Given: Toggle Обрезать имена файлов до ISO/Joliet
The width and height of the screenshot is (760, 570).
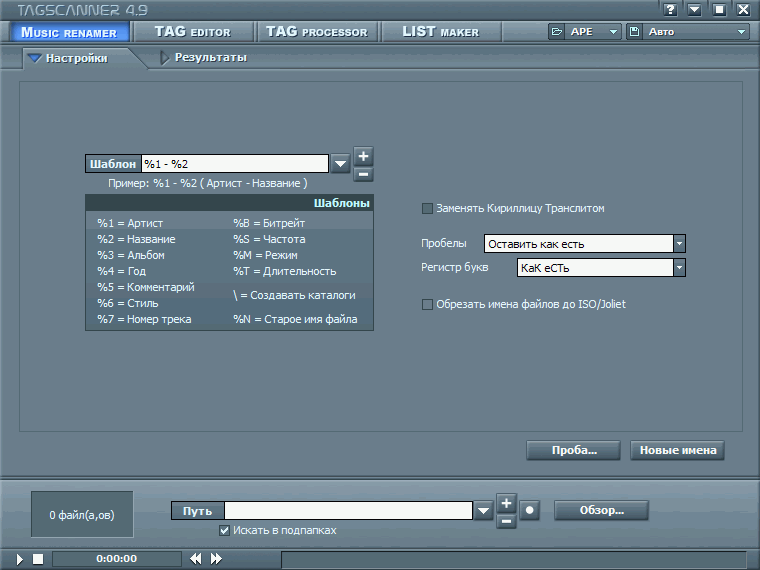Looking at the screenshot, I should (x=427, y=304).
